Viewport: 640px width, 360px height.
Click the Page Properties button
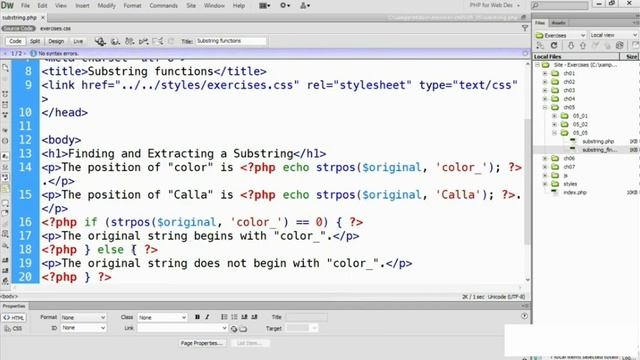(x=202, y=343)
